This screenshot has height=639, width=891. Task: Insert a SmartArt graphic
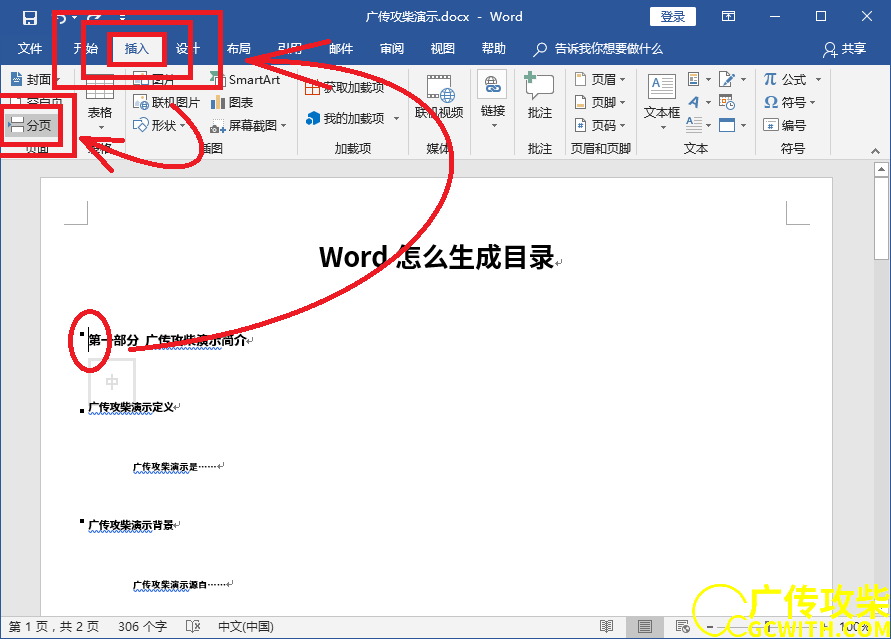point(245,80)
